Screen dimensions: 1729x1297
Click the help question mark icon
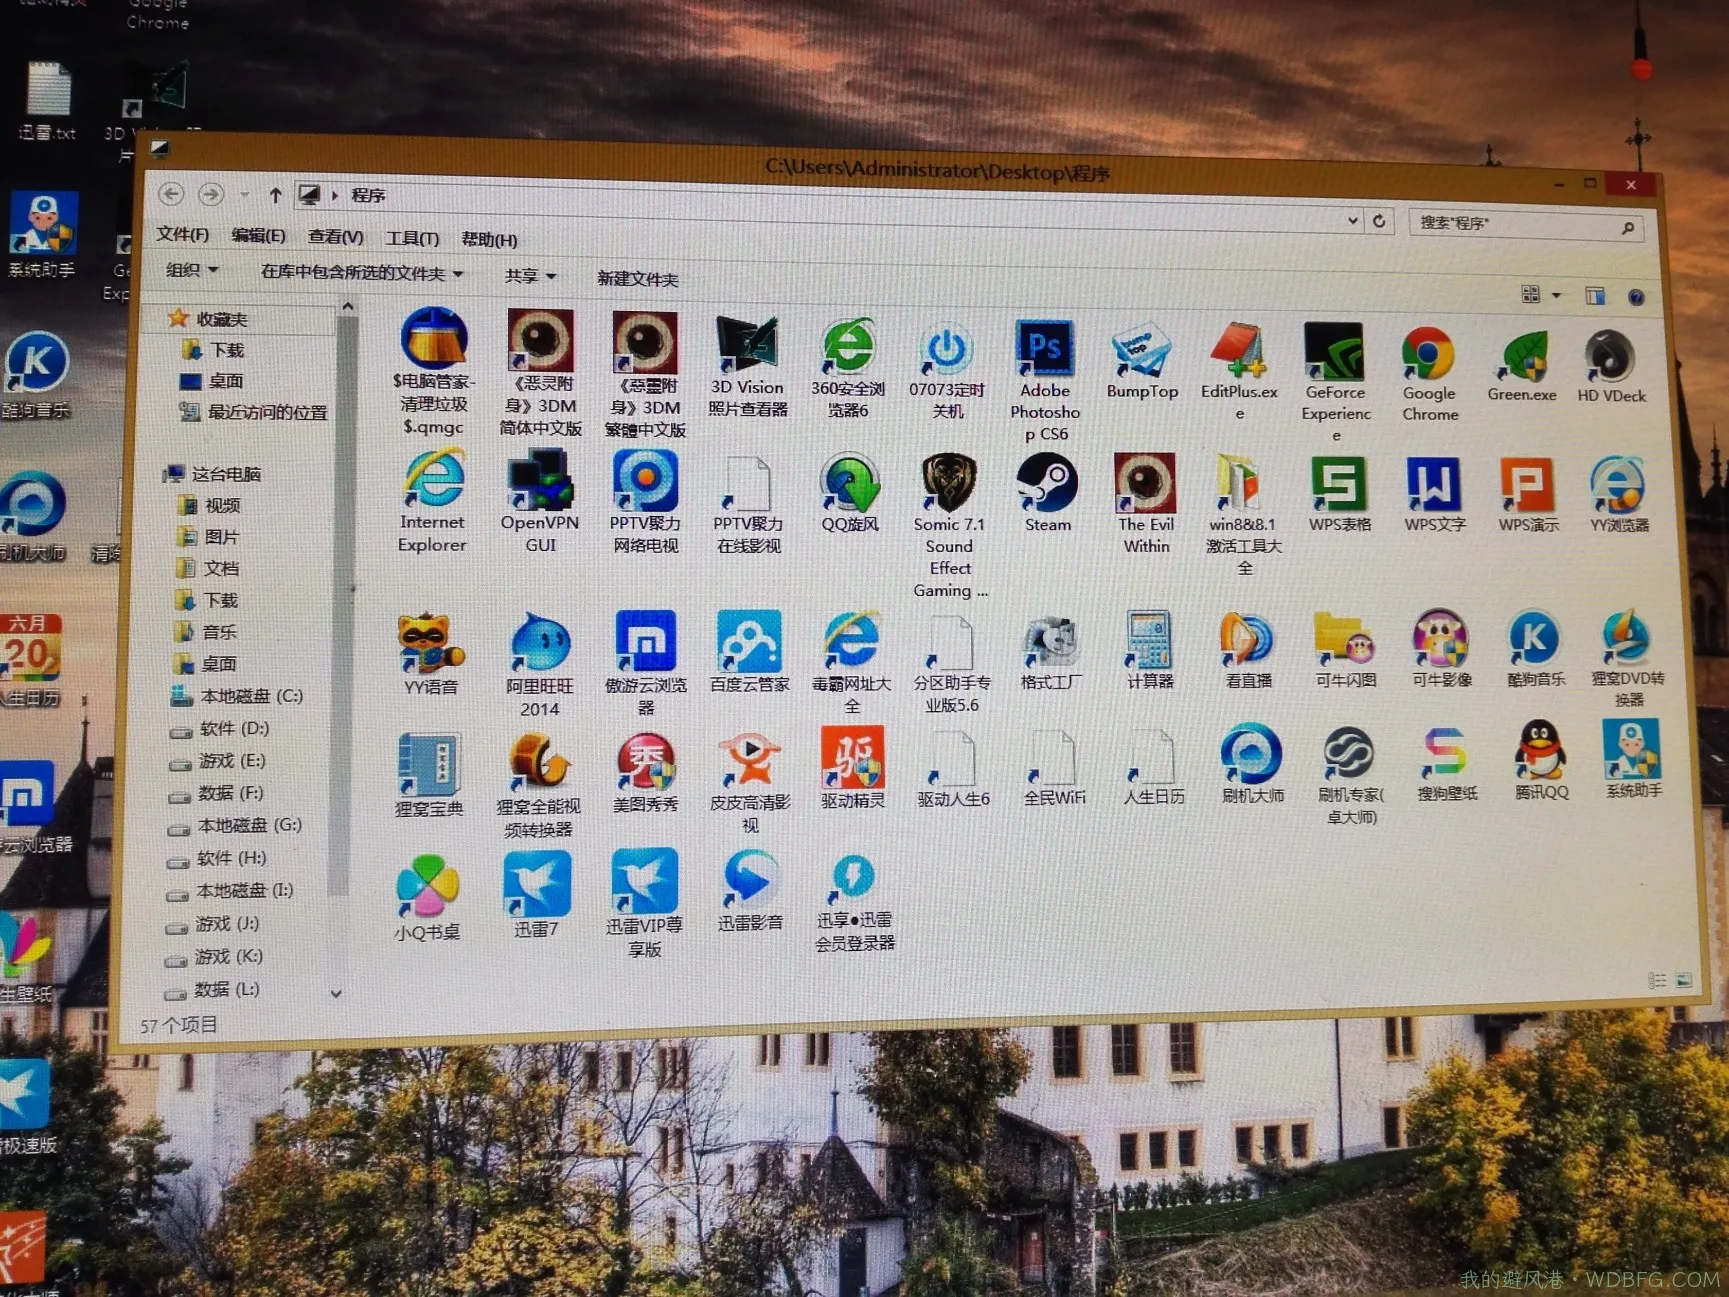click(x=1636, y=297)
